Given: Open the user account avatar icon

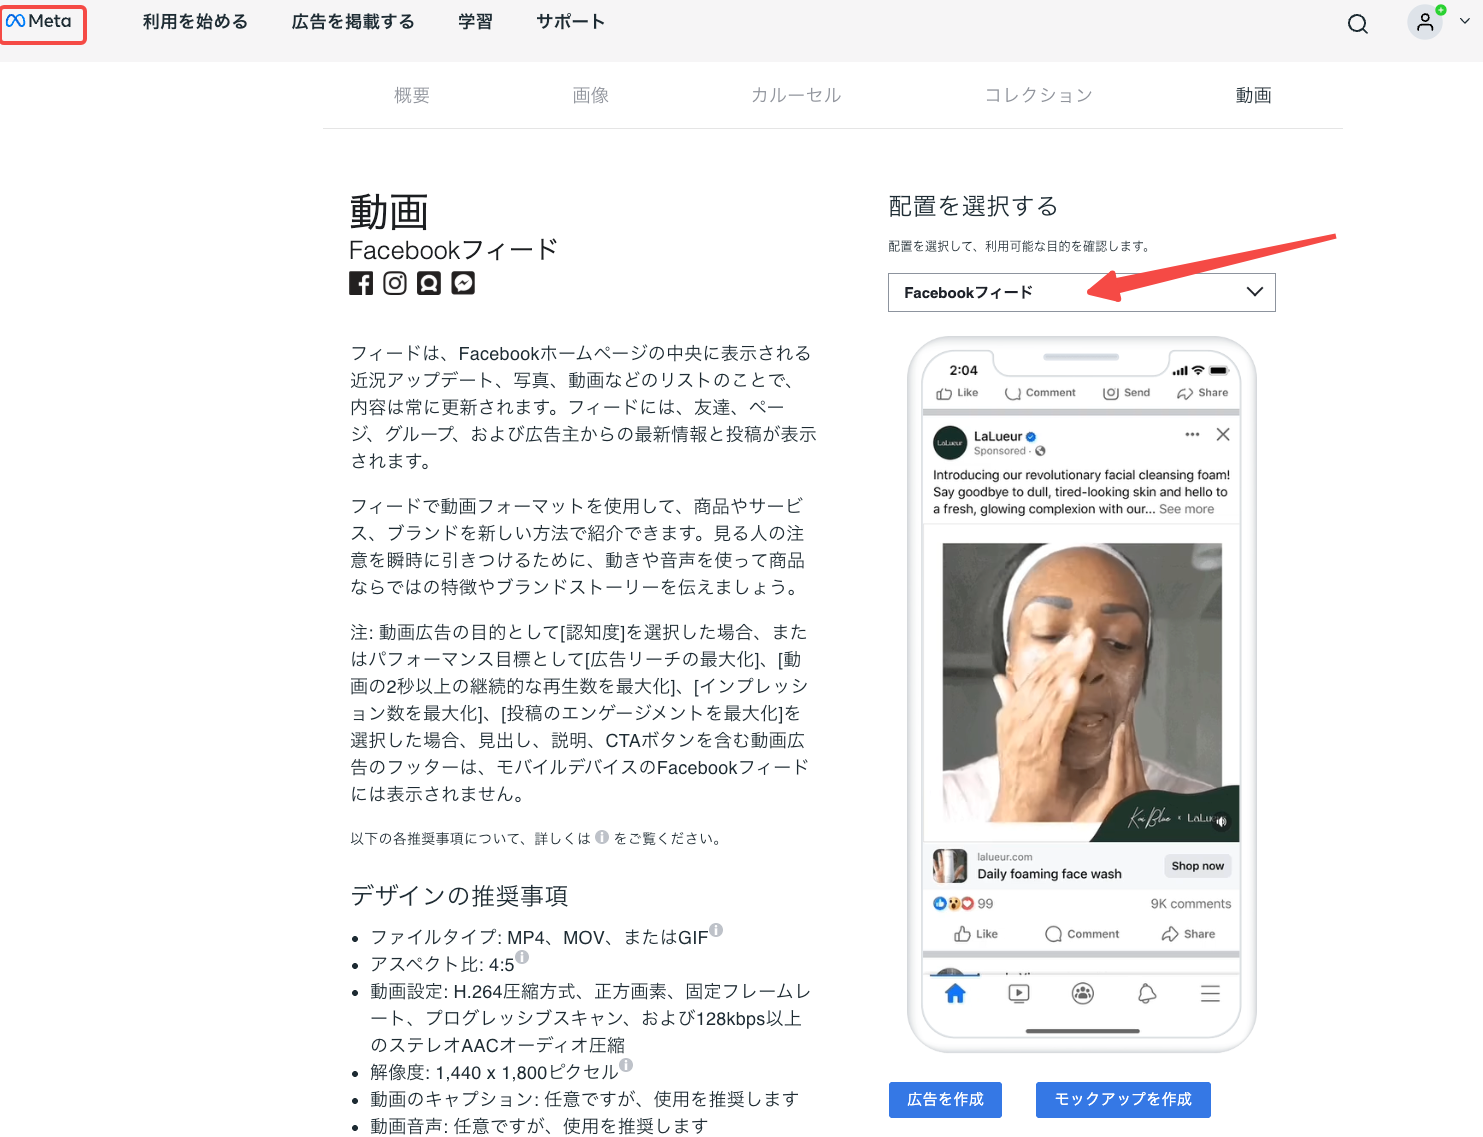Looking at the screenshot, I should (1425, 22).
